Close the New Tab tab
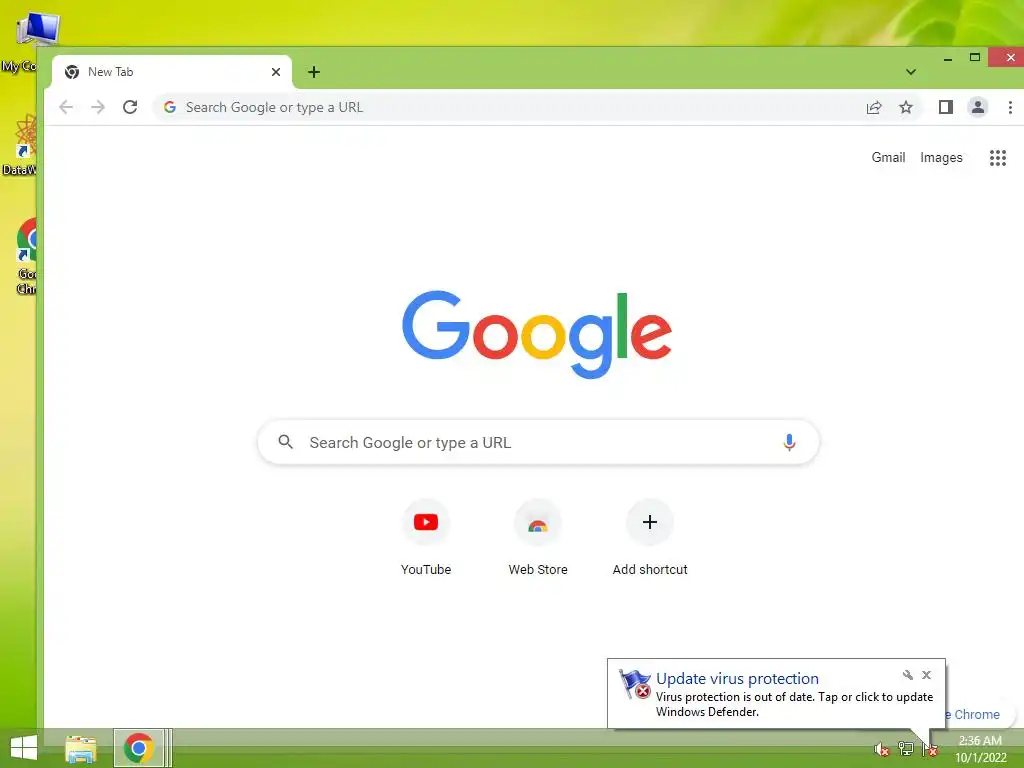 pyautogui.click(x=276, y=72)
